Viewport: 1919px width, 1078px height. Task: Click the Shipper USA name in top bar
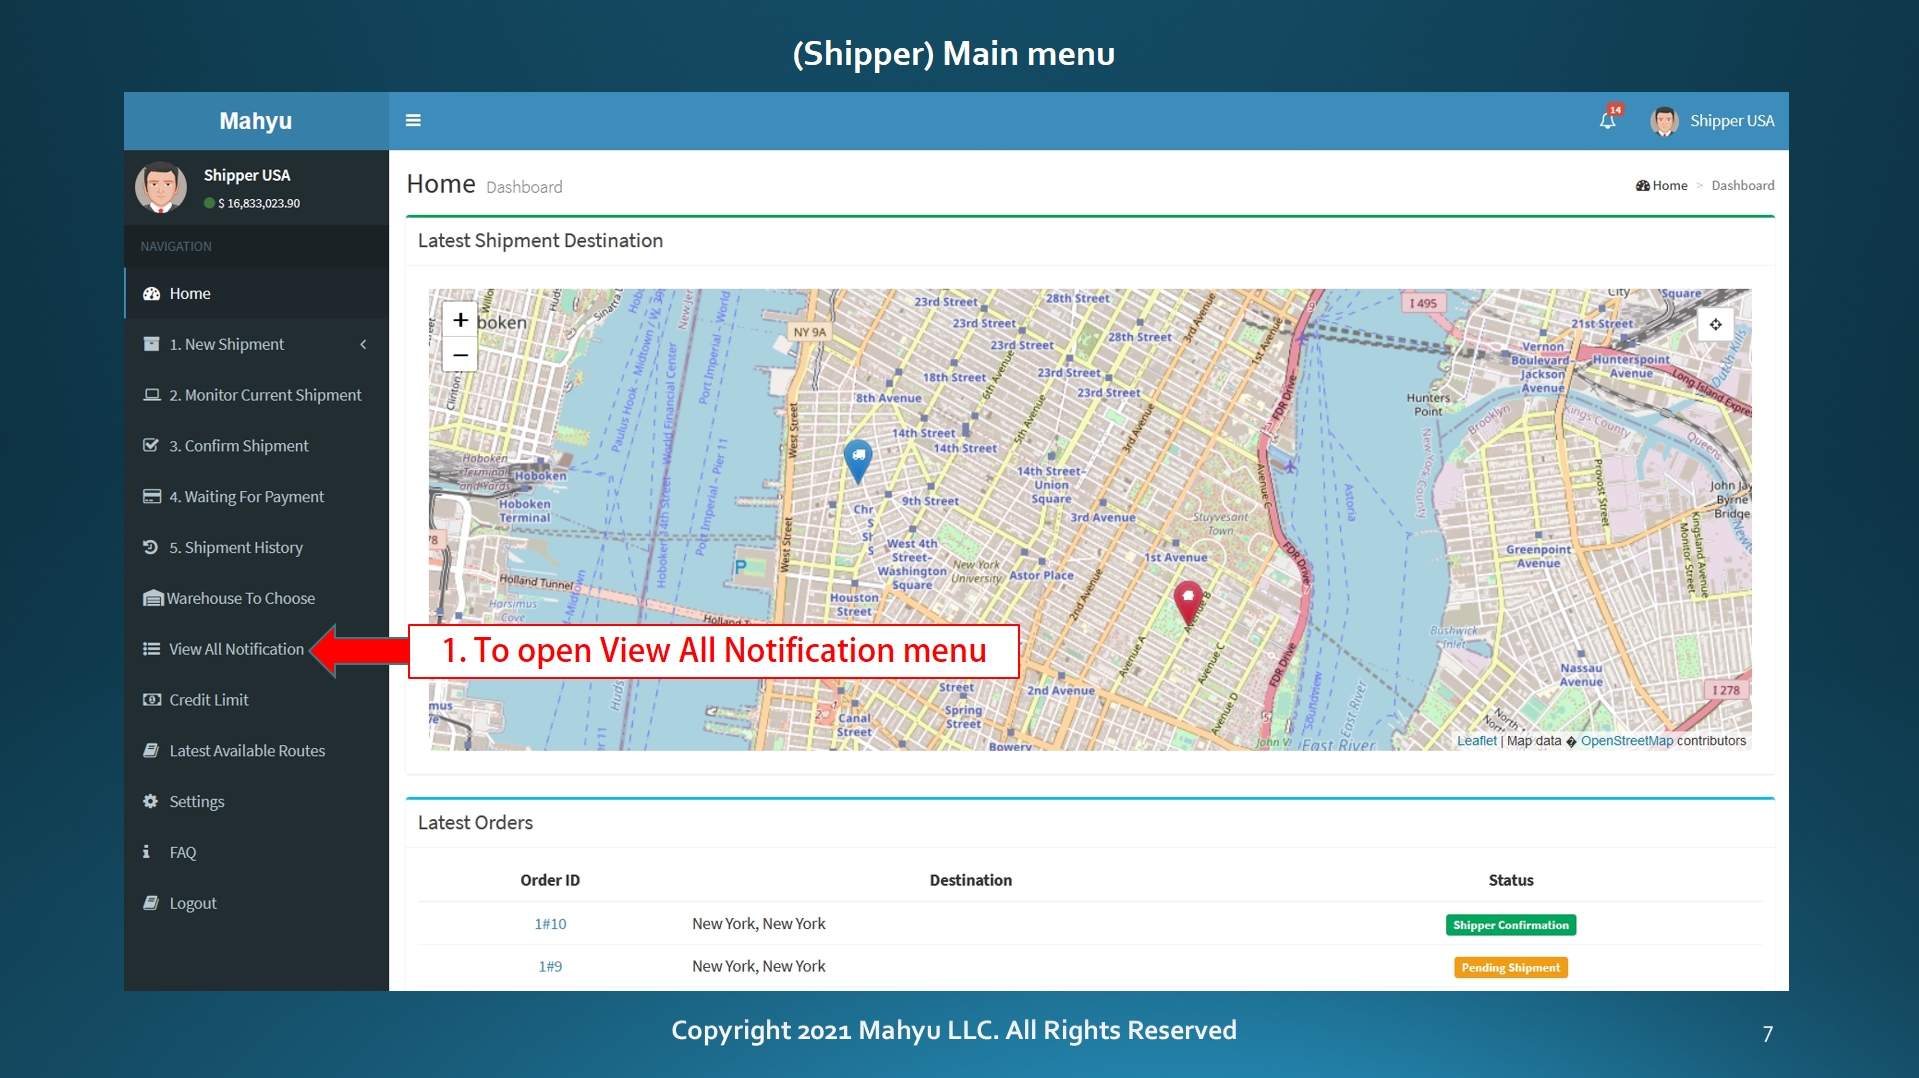click(x=1732, y=120)
